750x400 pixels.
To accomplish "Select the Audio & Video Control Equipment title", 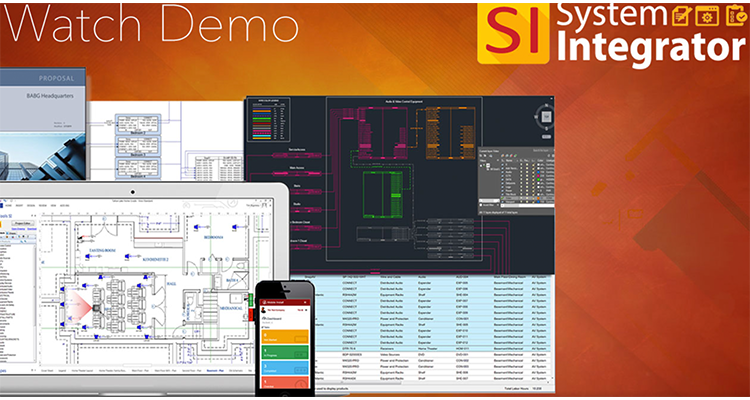I will [x=404, y=101].
